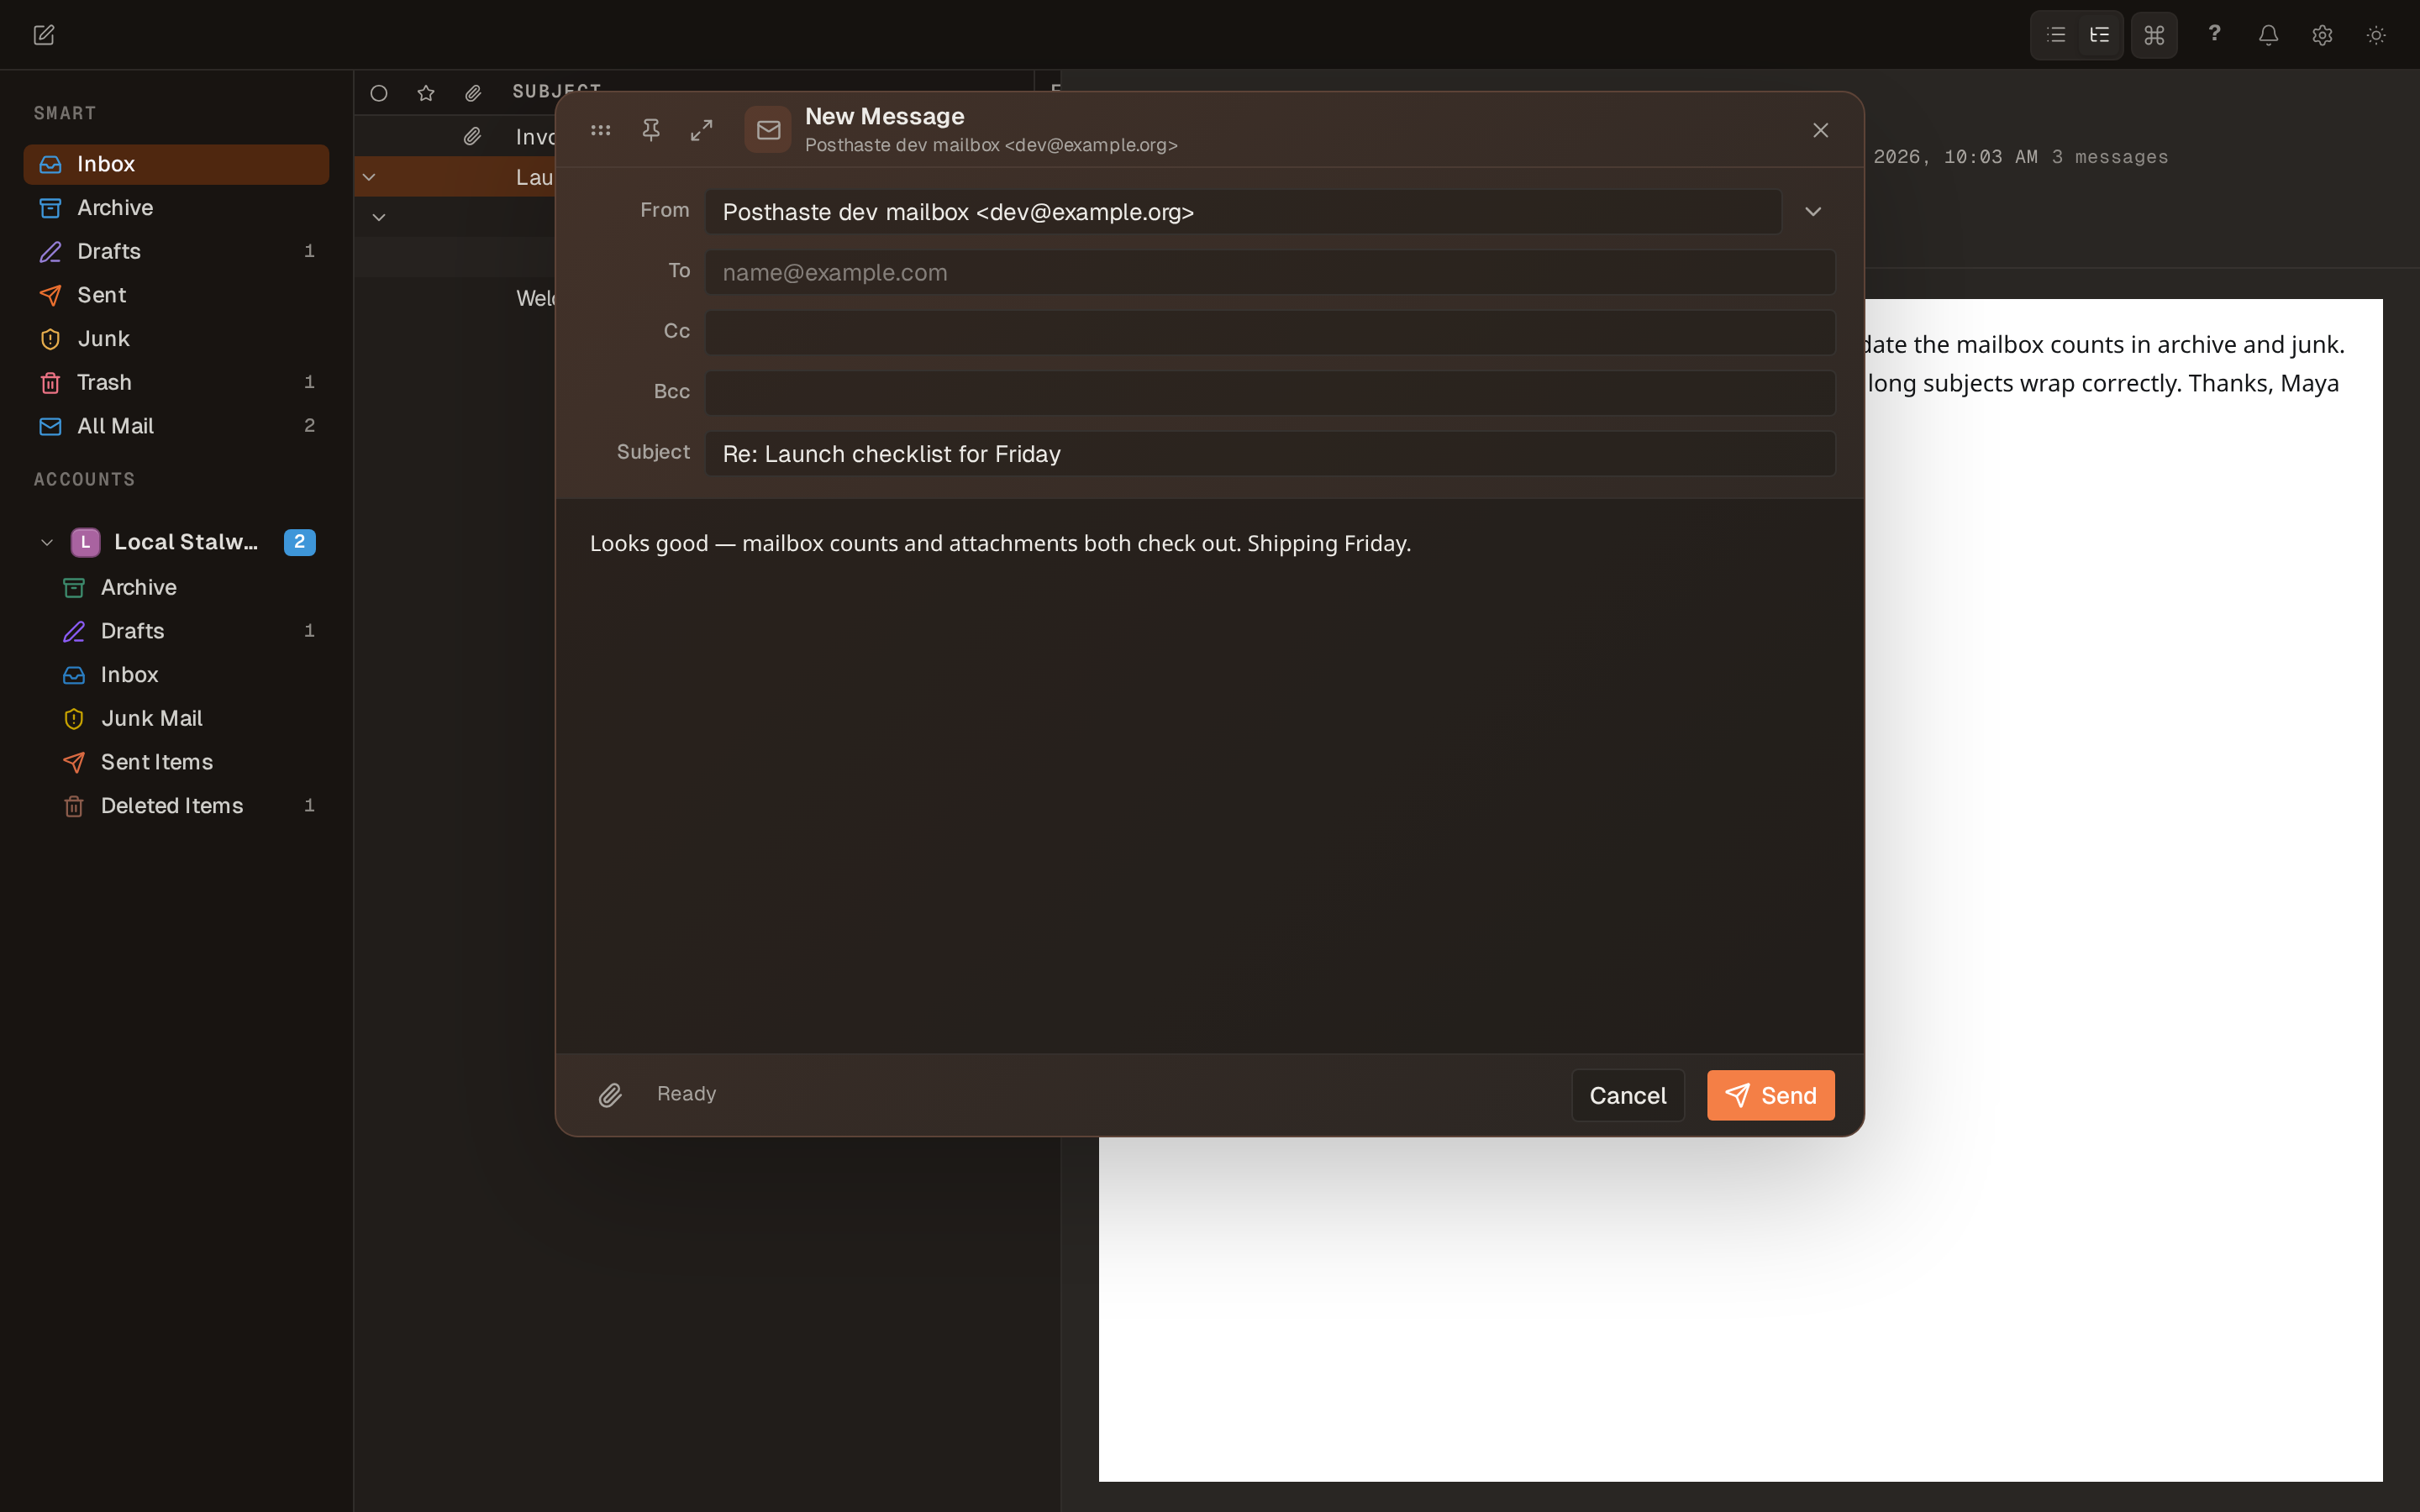2420x1512 pixels.
Task: Click the 'Ready' status text
Action: pos(686,1094)
